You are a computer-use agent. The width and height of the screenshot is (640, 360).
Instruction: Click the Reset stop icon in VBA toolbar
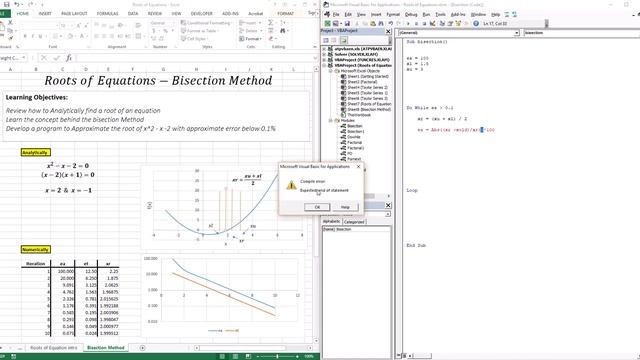coord(424,23)
